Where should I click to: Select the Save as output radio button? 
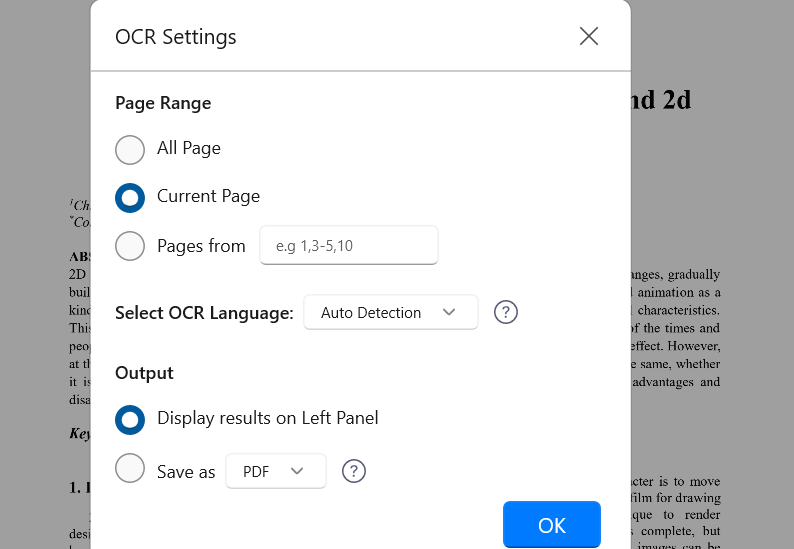click(x=130, y=468)
